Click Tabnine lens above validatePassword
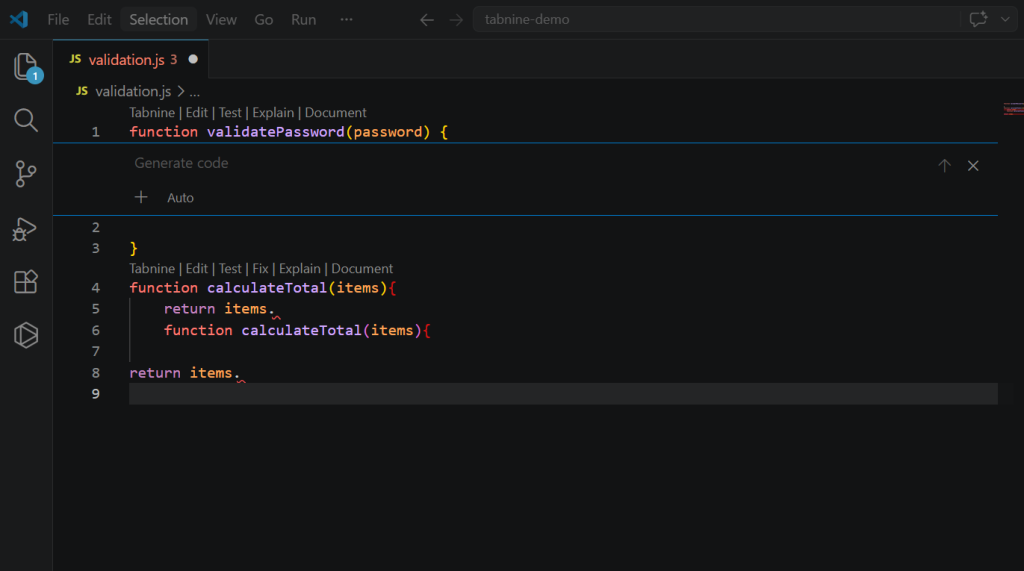 pos(152,112)
